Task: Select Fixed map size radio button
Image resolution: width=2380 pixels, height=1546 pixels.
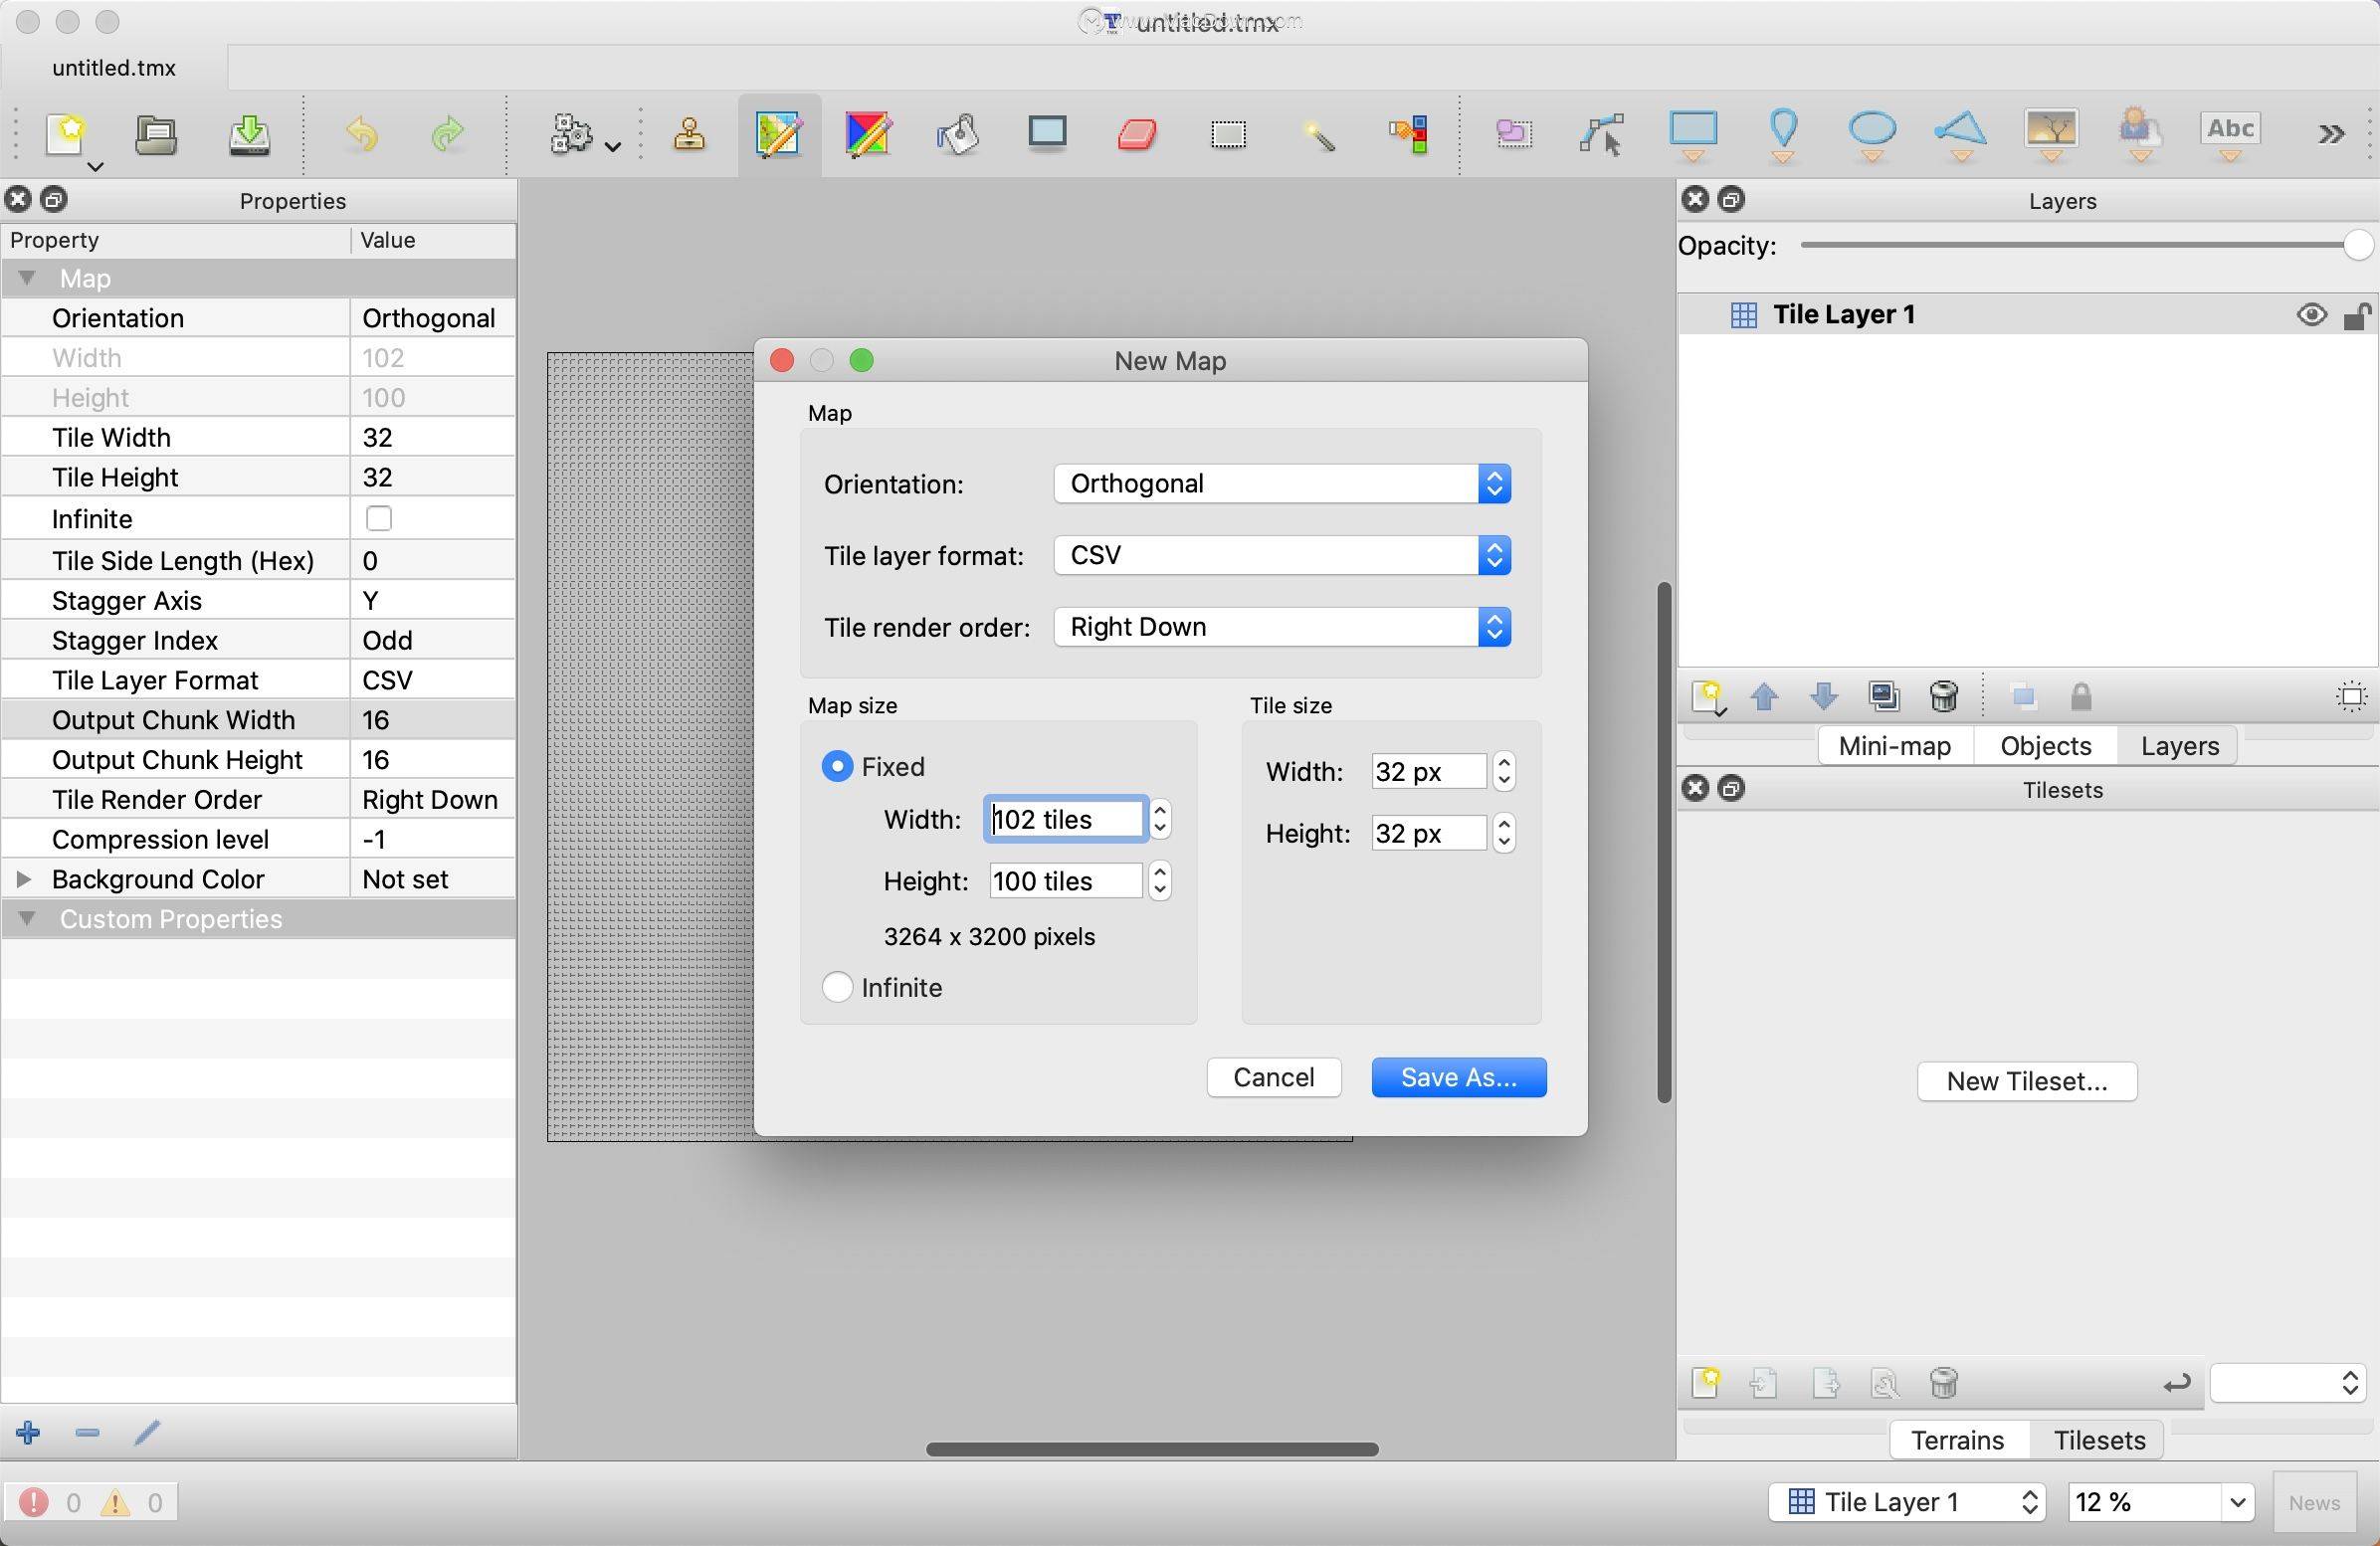Action: click(x=836, y=763)
